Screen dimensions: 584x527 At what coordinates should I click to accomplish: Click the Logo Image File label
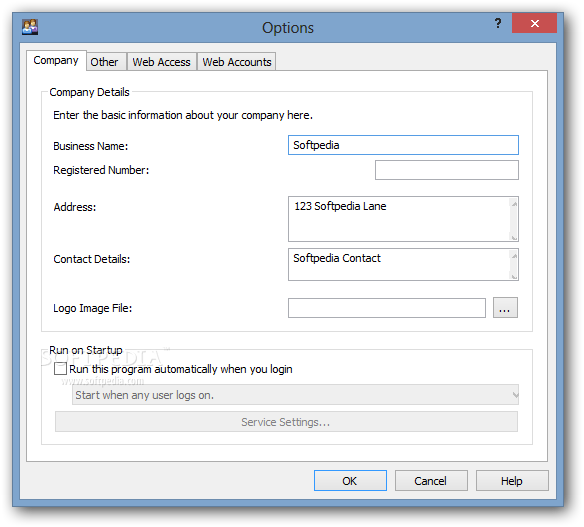coord(92,308)
